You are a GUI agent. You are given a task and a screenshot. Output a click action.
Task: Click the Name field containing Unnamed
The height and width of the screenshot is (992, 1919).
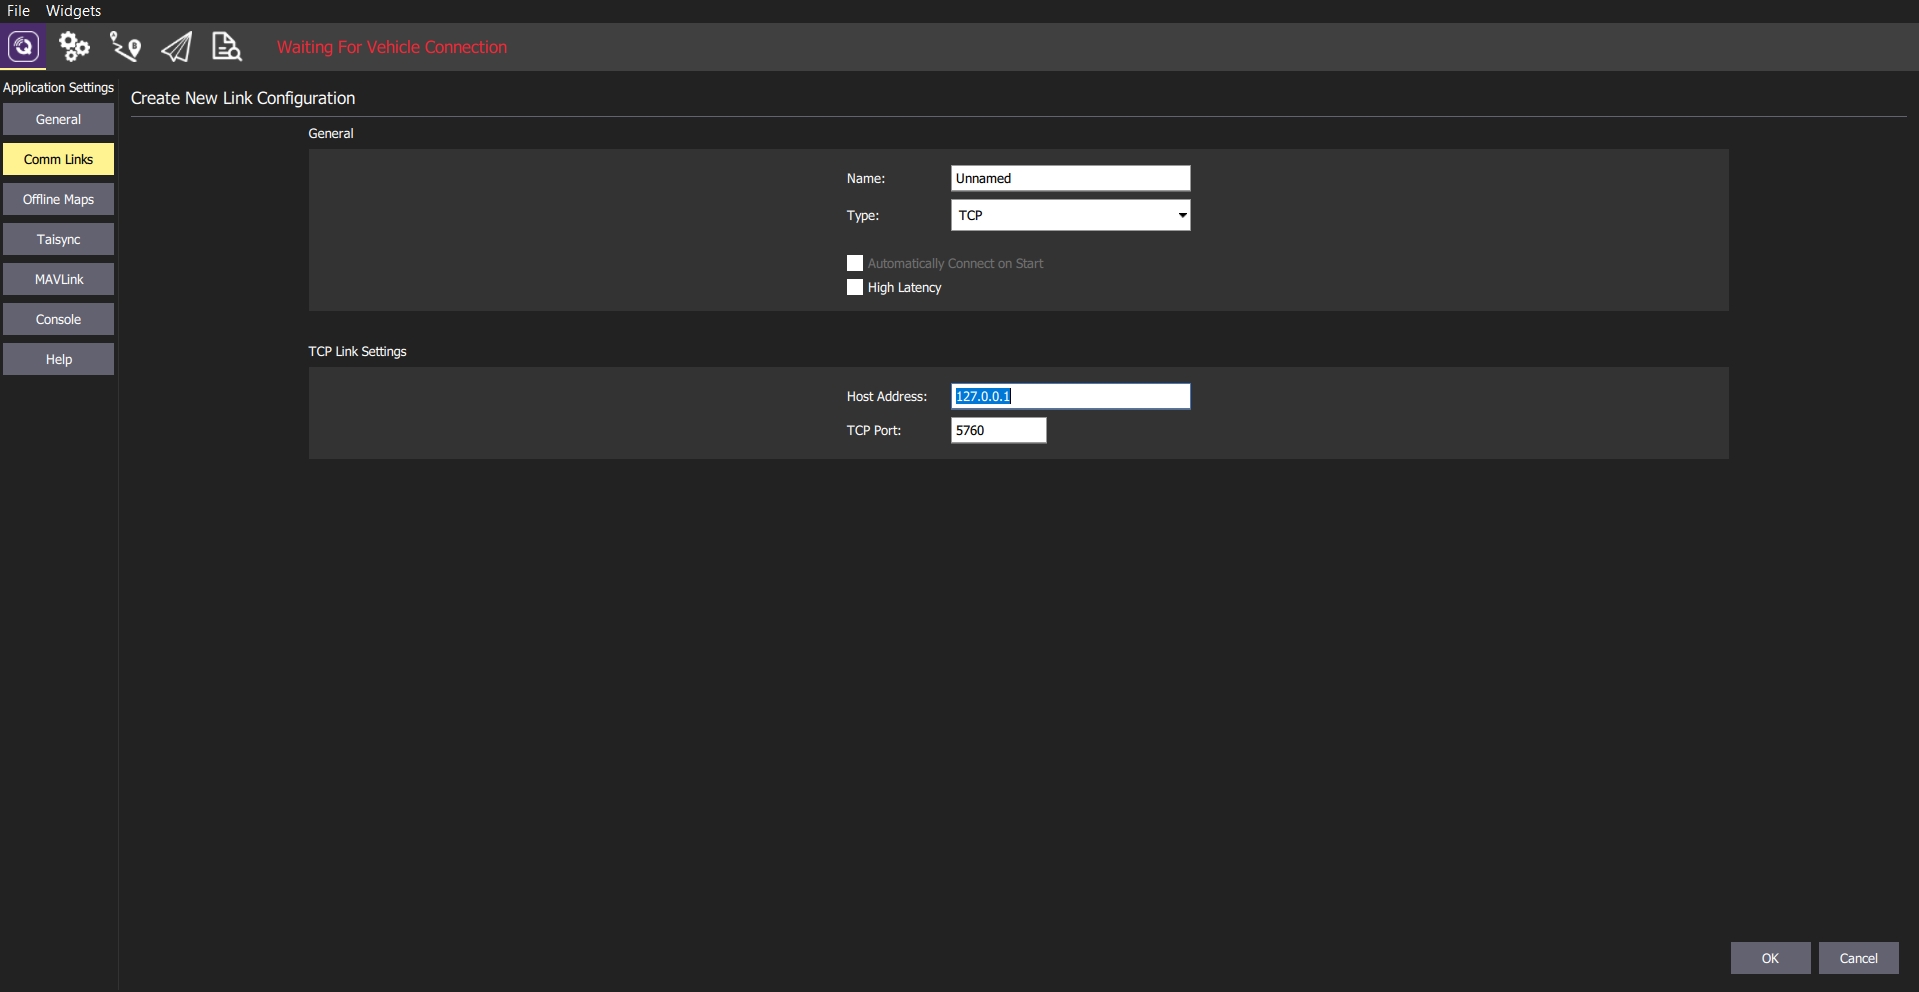coord(1070,179)
